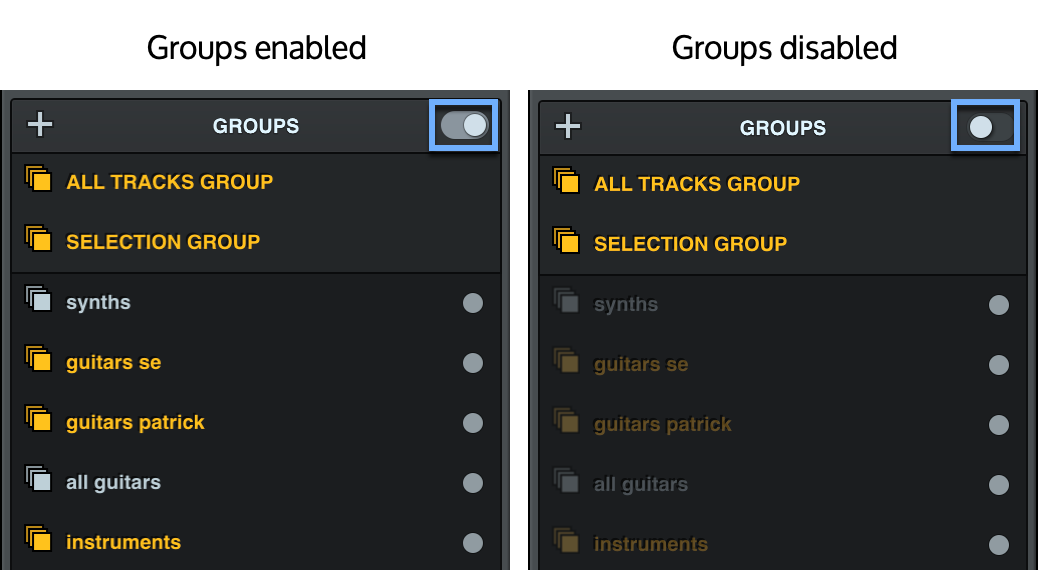Image resolution: width=1038 pixels, height=570 pixels.
Task: Click the plus icon in left Groups panel
Action: pos(40,125)
